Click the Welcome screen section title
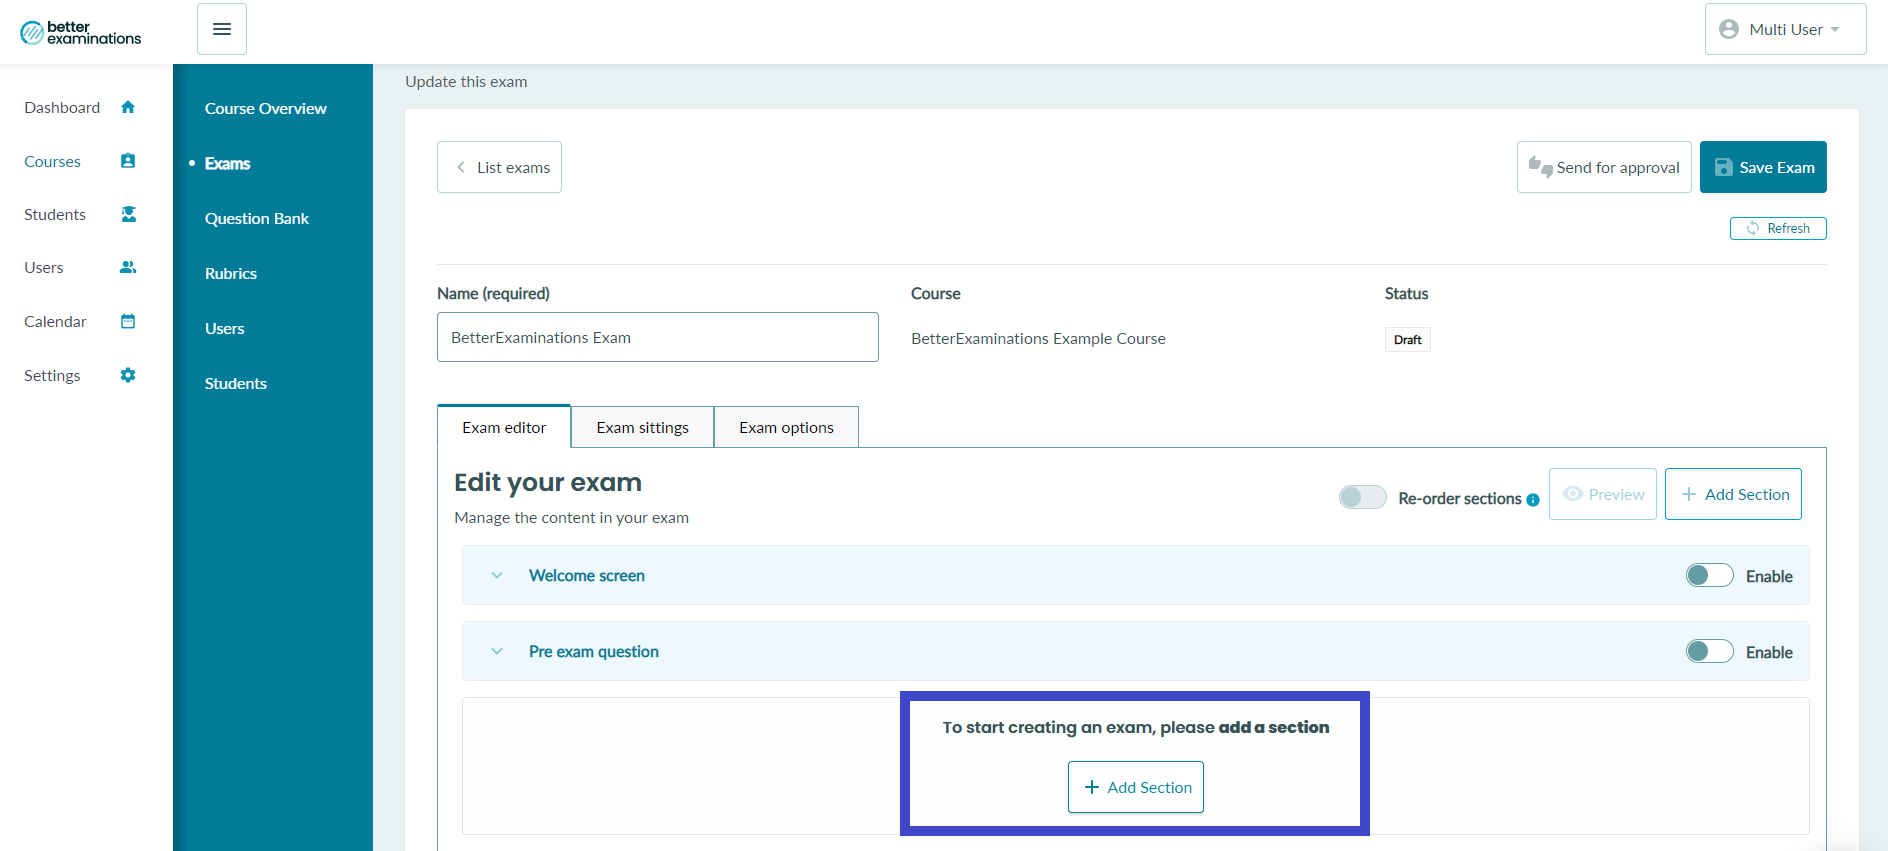The height and width of the screenshot is (851, 1888). 587,575
